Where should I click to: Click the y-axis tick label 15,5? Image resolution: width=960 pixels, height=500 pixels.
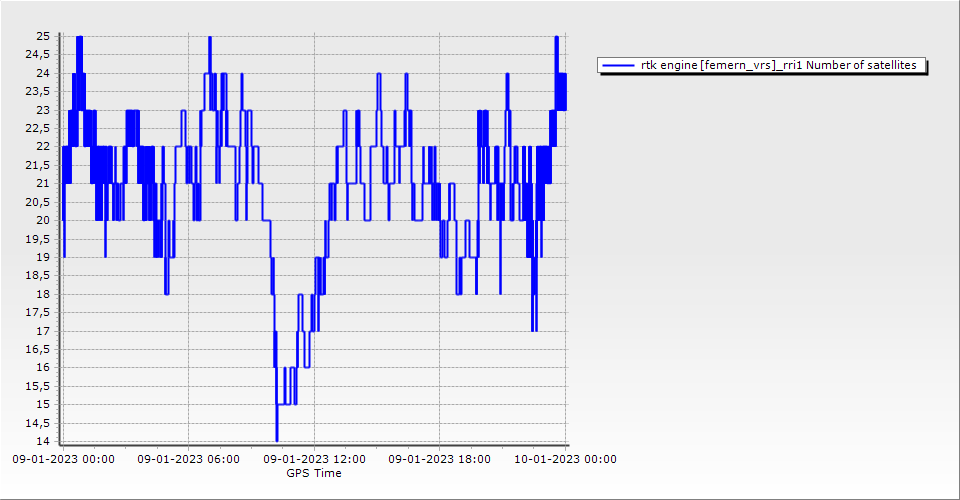[38, 386]
